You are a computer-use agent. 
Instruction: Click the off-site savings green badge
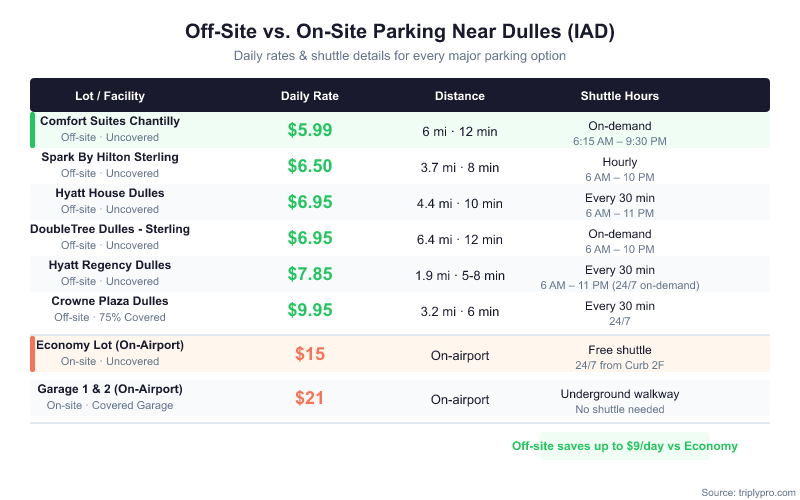click(624, 446)
